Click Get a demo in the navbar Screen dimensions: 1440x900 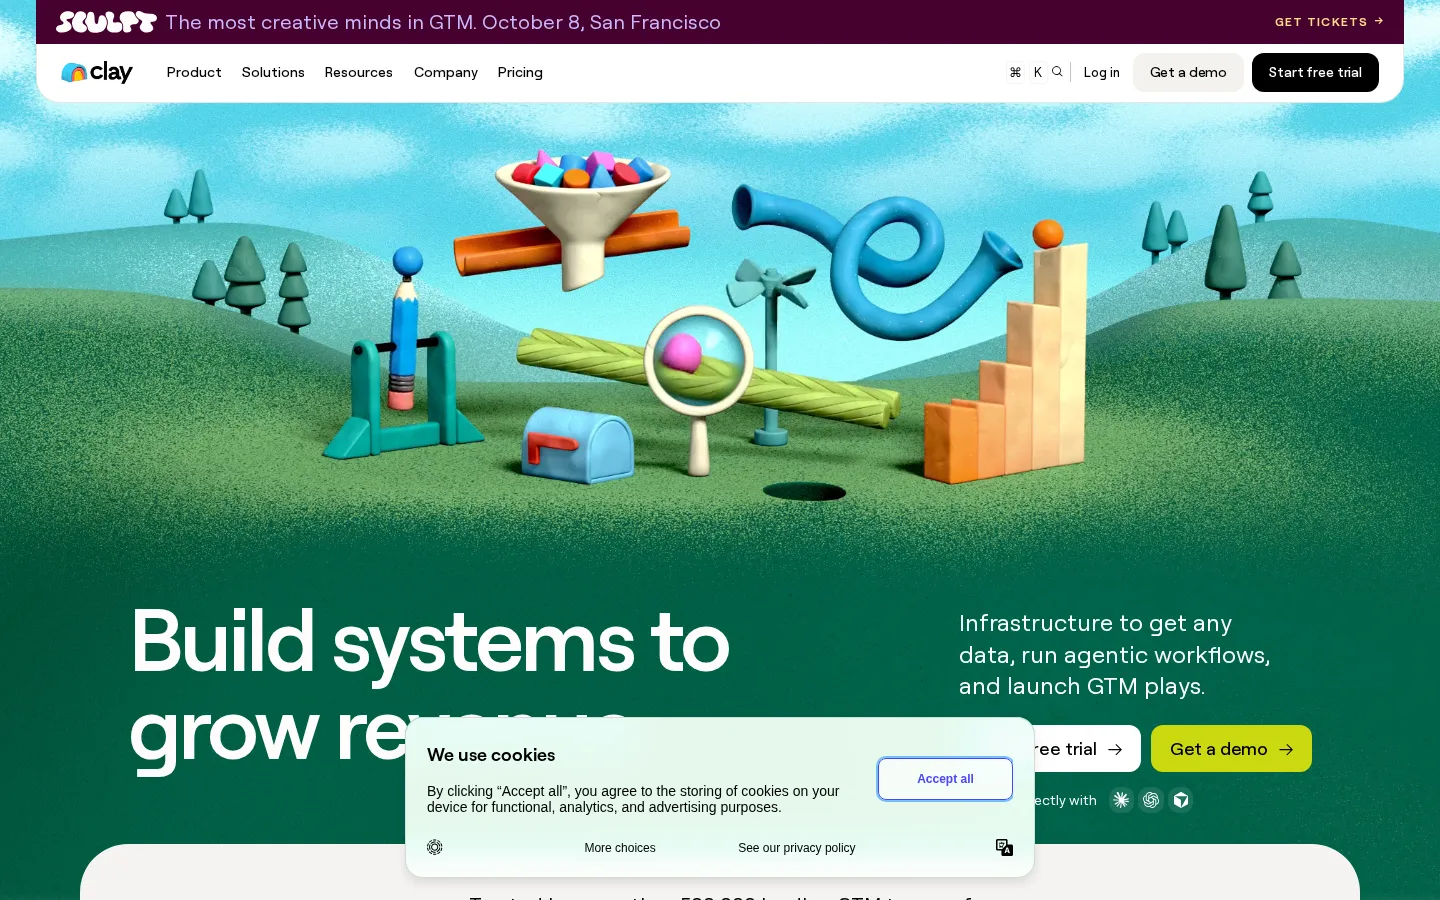[1188, 72]
